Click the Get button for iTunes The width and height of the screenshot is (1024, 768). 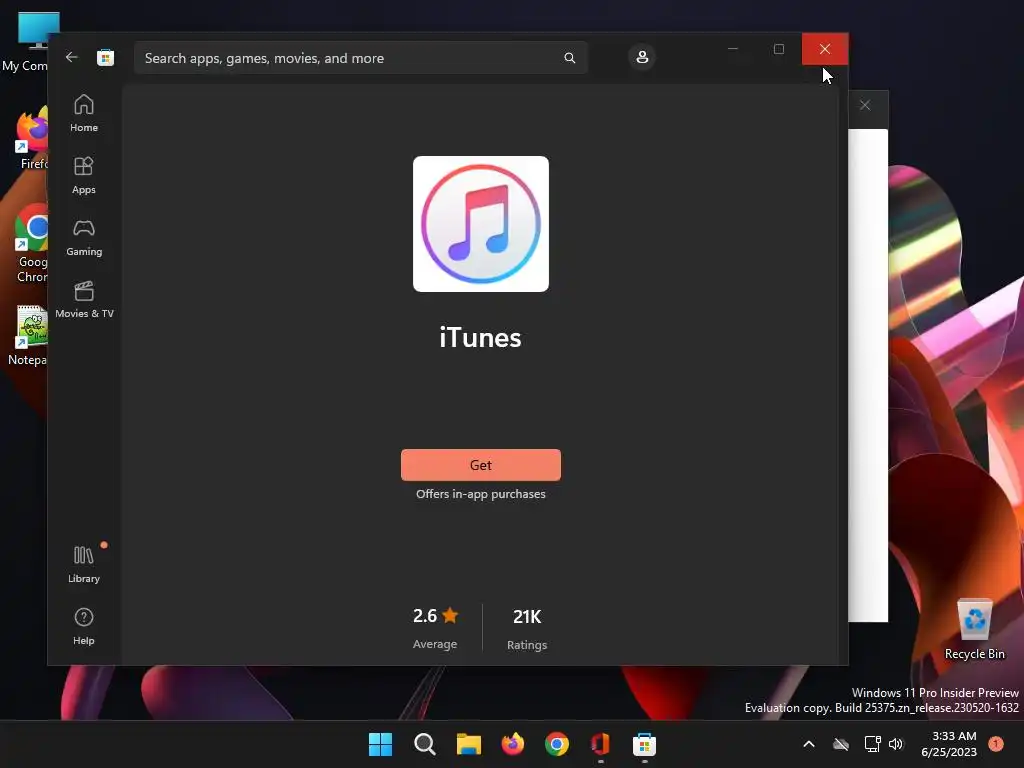(481, 465)
